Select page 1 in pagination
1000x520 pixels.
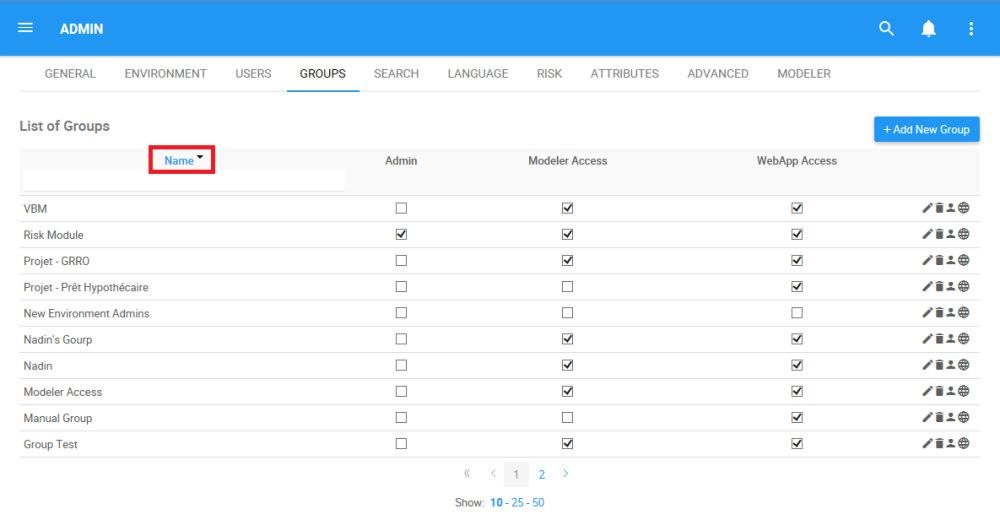click(516, 475)
